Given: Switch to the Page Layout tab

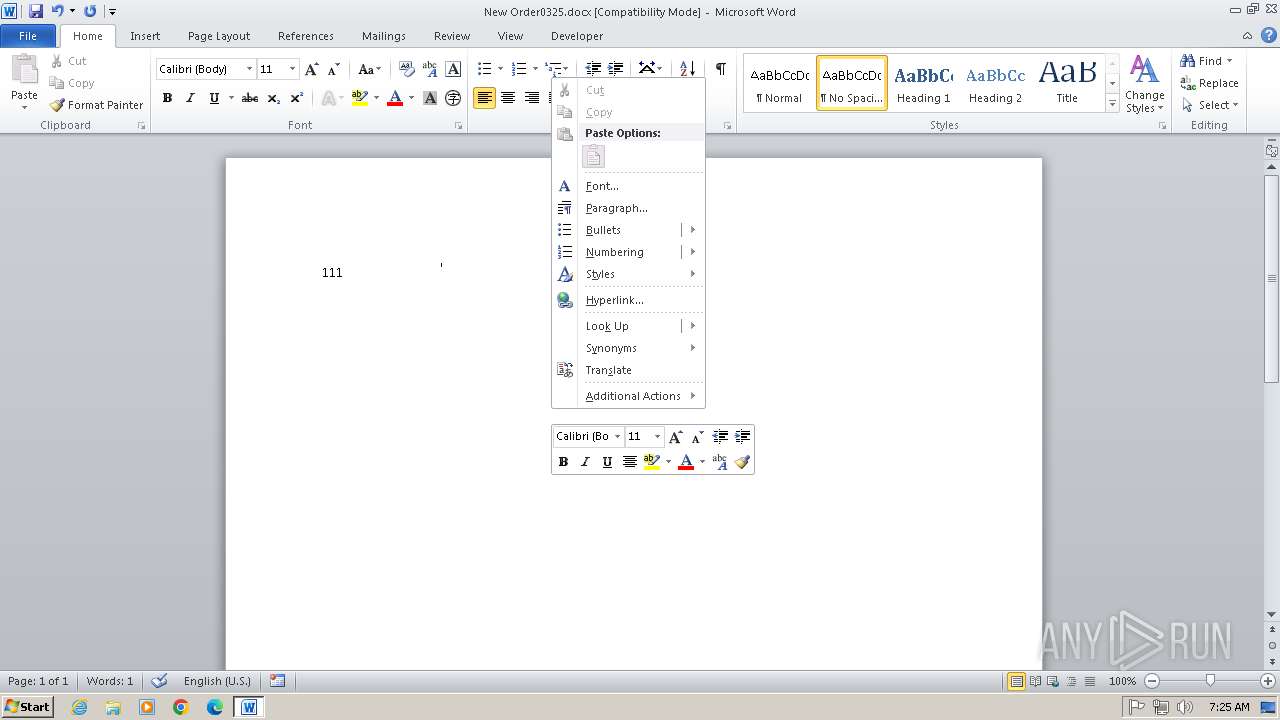Looking at the screenshot, I should click(x=219, y=36).
